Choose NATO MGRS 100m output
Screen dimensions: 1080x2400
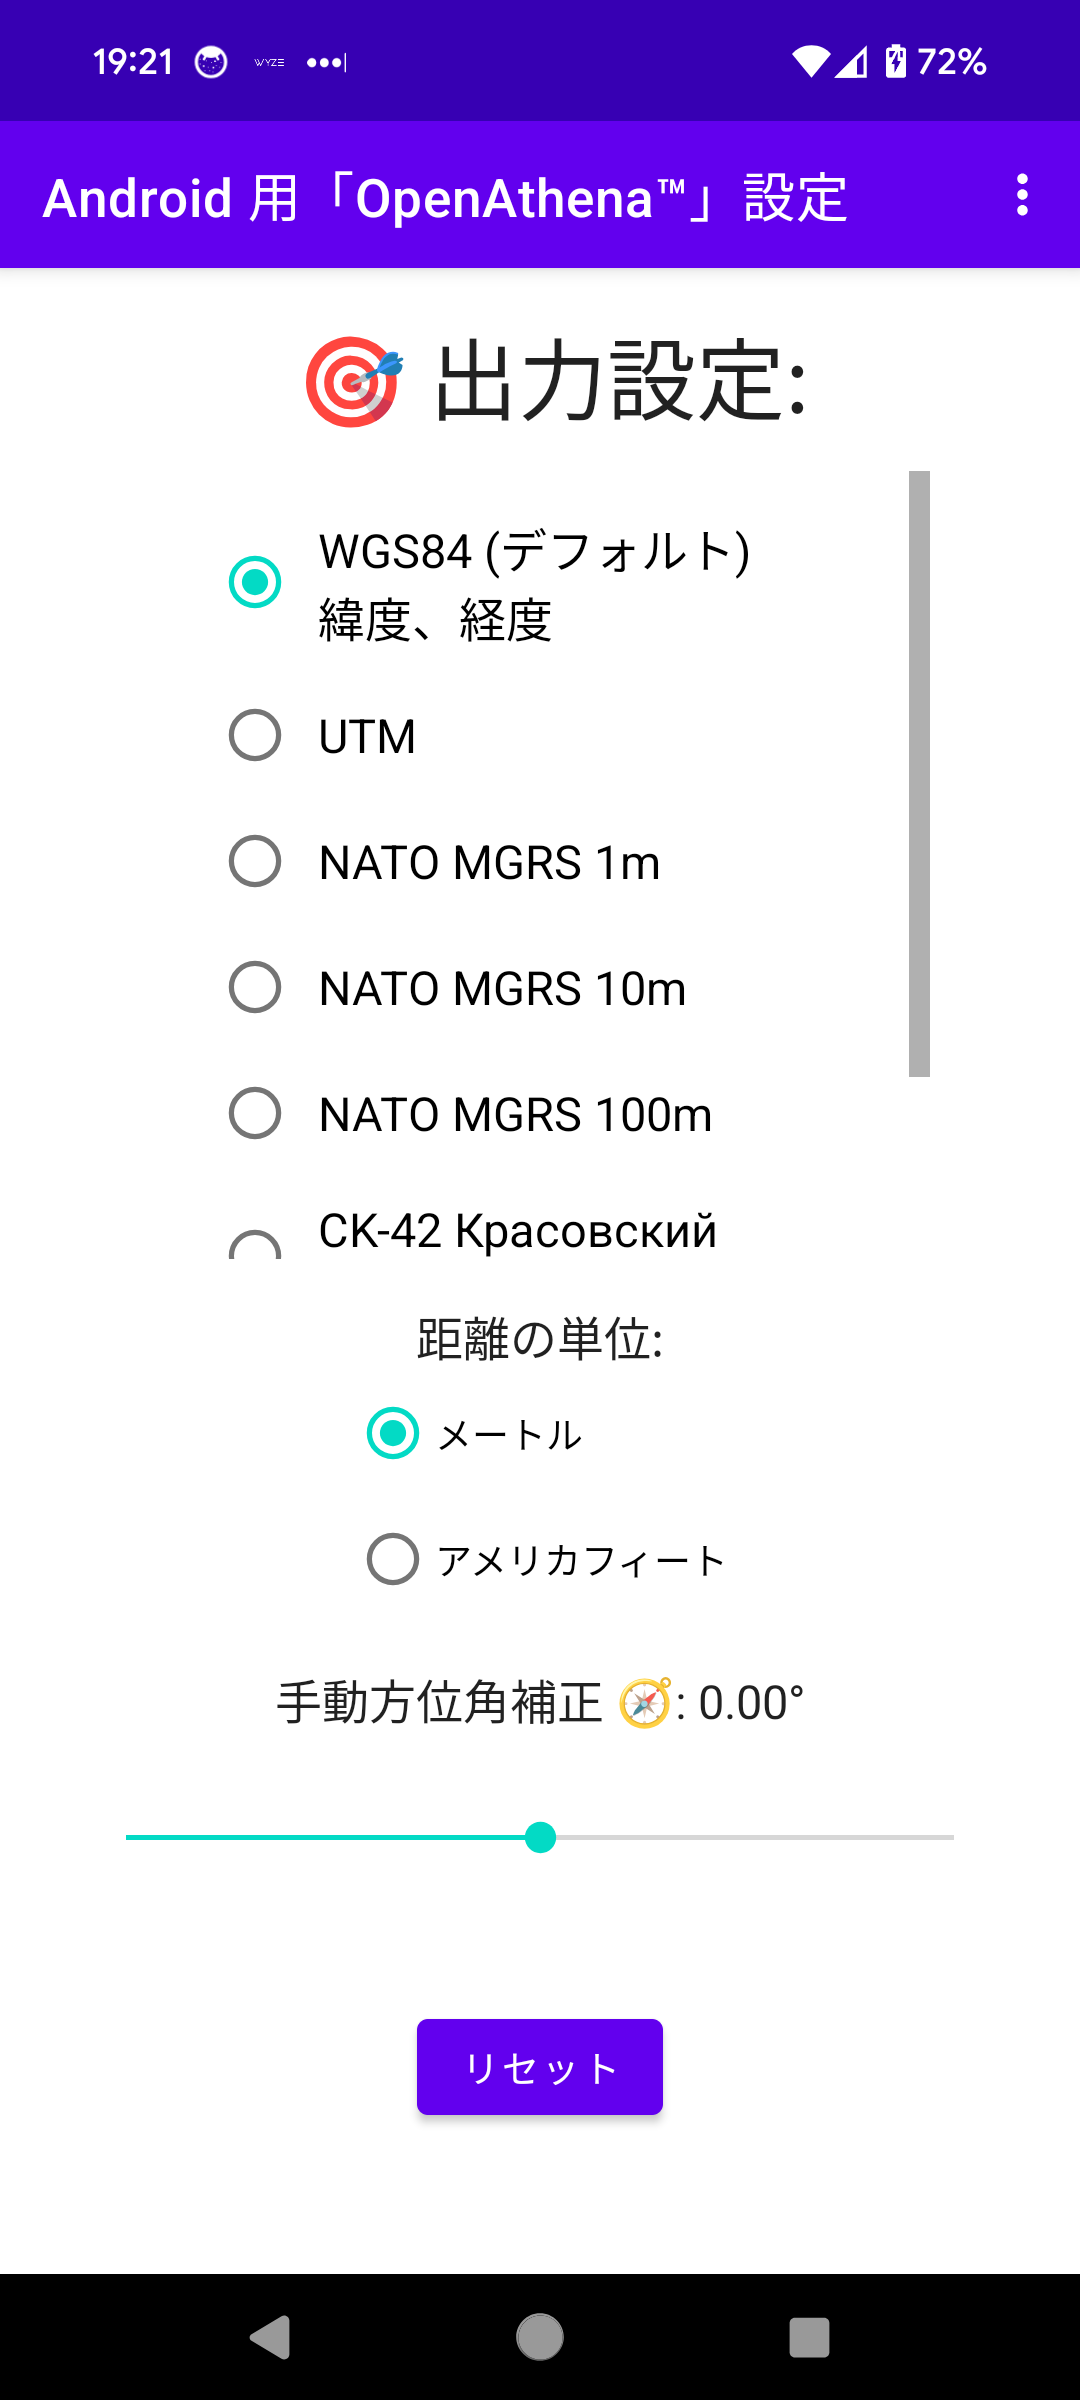(x=255, y=1114)
